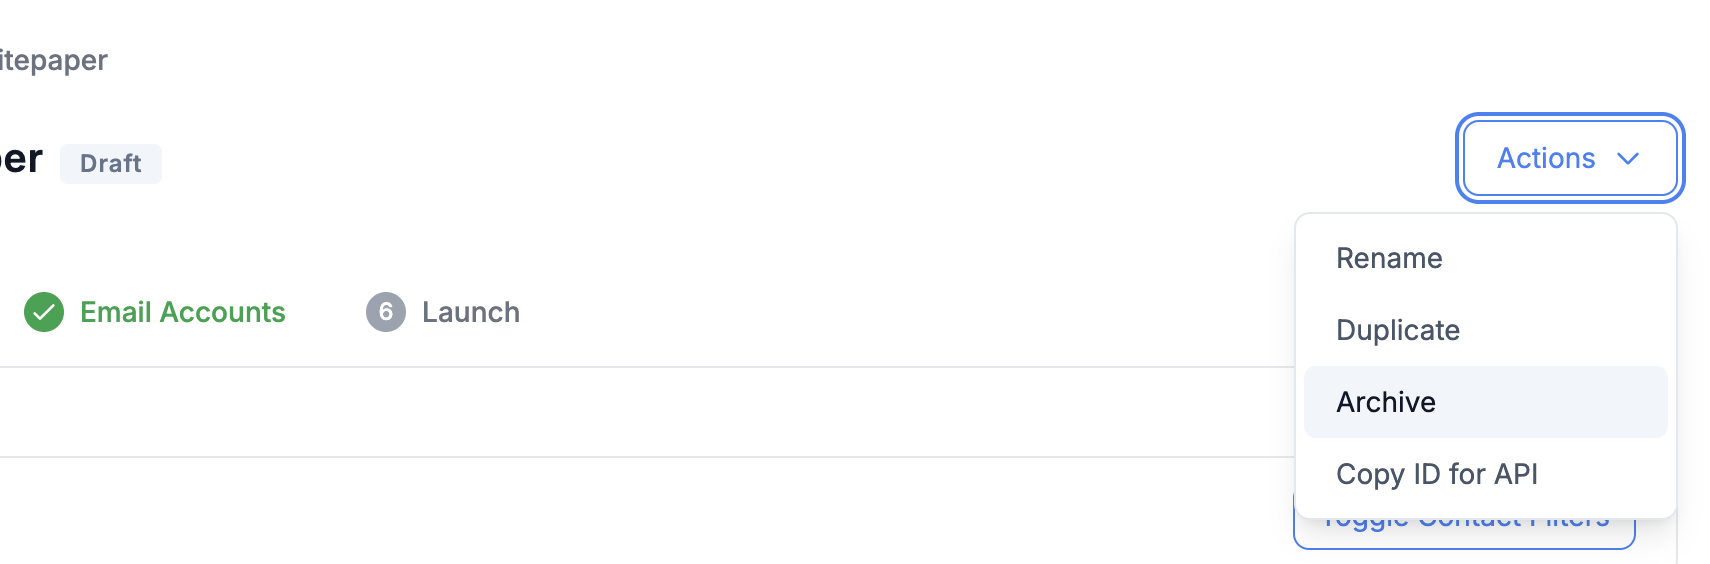Click the partly hidden Toggle Contact Filters button
1710x564 pixels.
tap(1464, 532)
